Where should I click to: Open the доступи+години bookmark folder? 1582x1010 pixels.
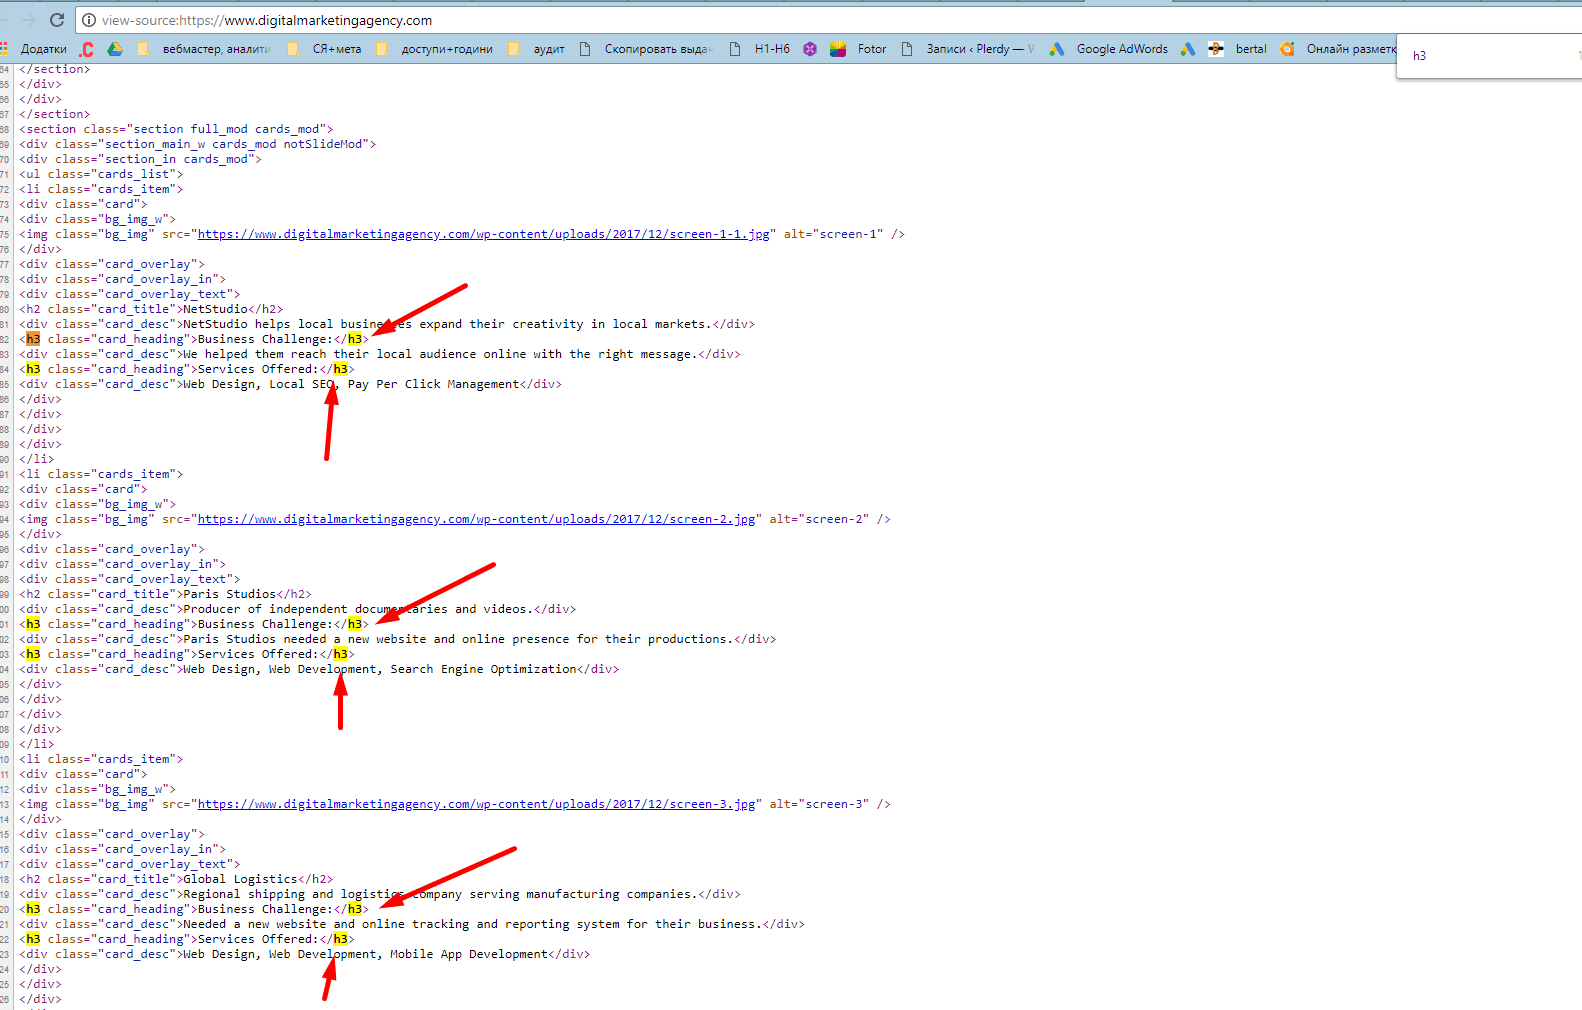tap(434, 49)
